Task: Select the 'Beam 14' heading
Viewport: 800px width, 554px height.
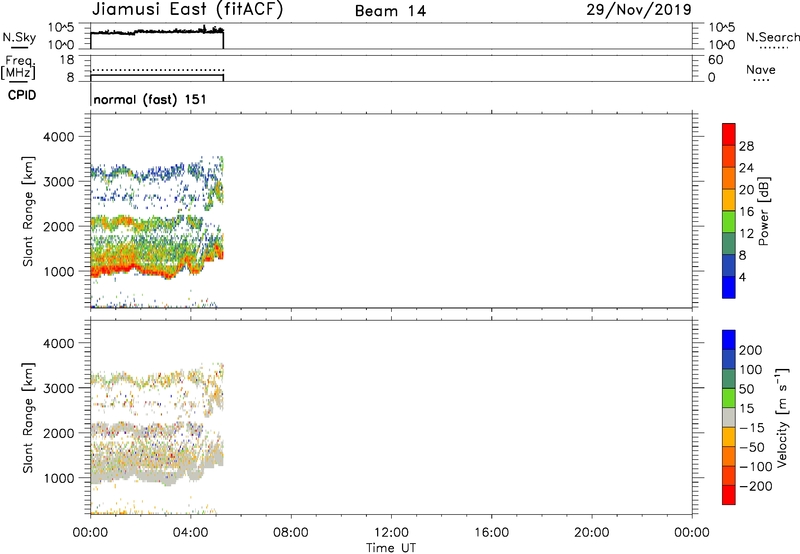Action: (x=390, y=11)
